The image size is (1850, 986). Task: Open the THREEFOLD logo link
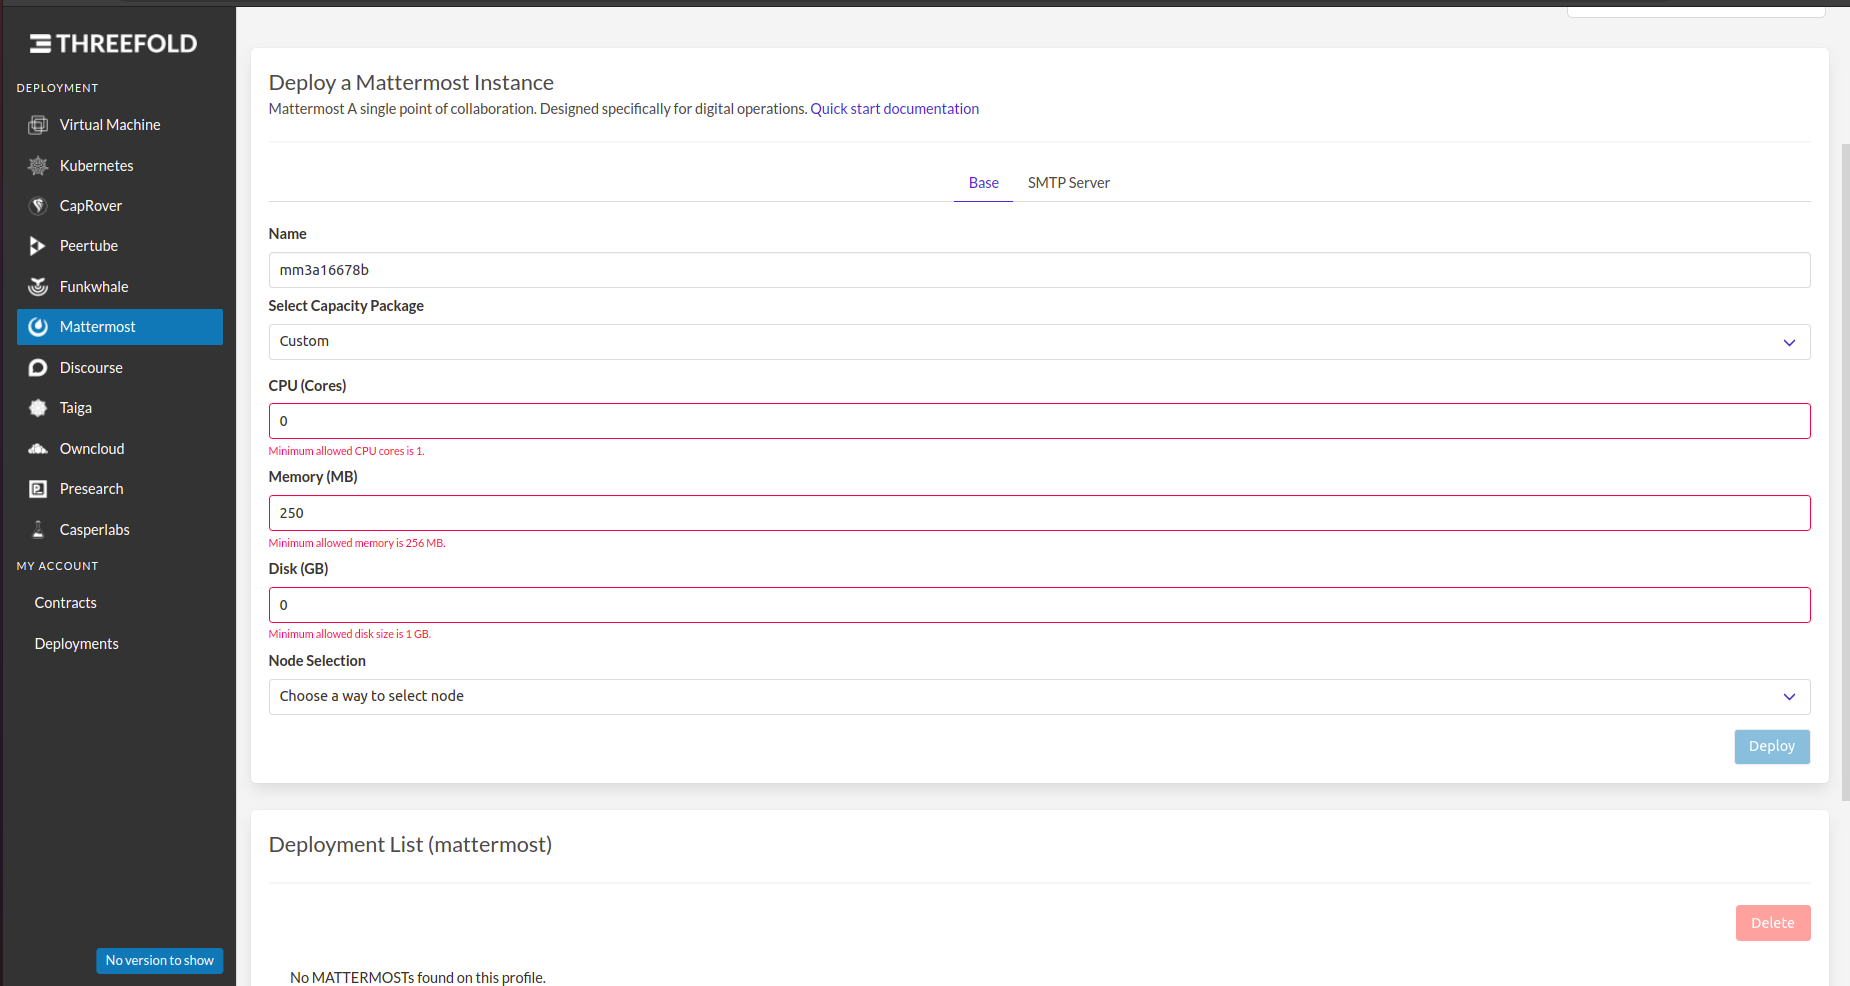click(114, 43)
